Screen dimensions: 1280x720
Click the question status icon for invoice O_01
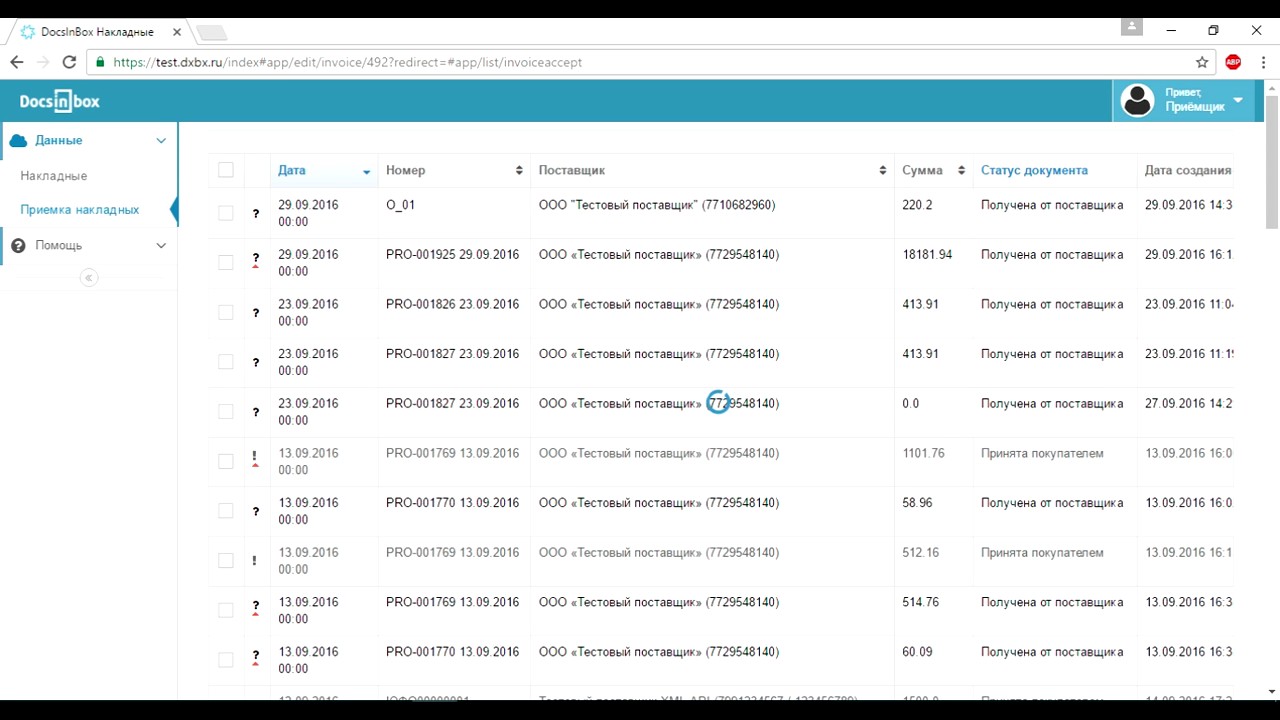[x=256, y=213]
